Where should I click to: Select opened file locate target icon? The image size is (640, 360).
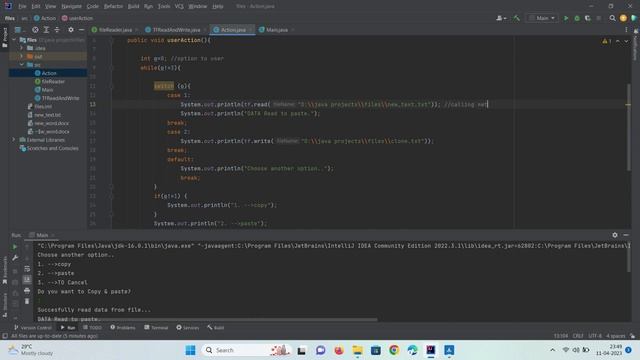click(36, 30)
